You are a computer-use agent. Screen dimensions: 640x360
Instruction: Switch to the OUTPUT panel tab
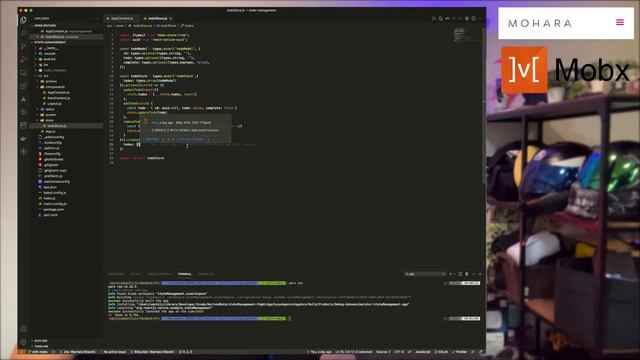click(x=135, y=274)
